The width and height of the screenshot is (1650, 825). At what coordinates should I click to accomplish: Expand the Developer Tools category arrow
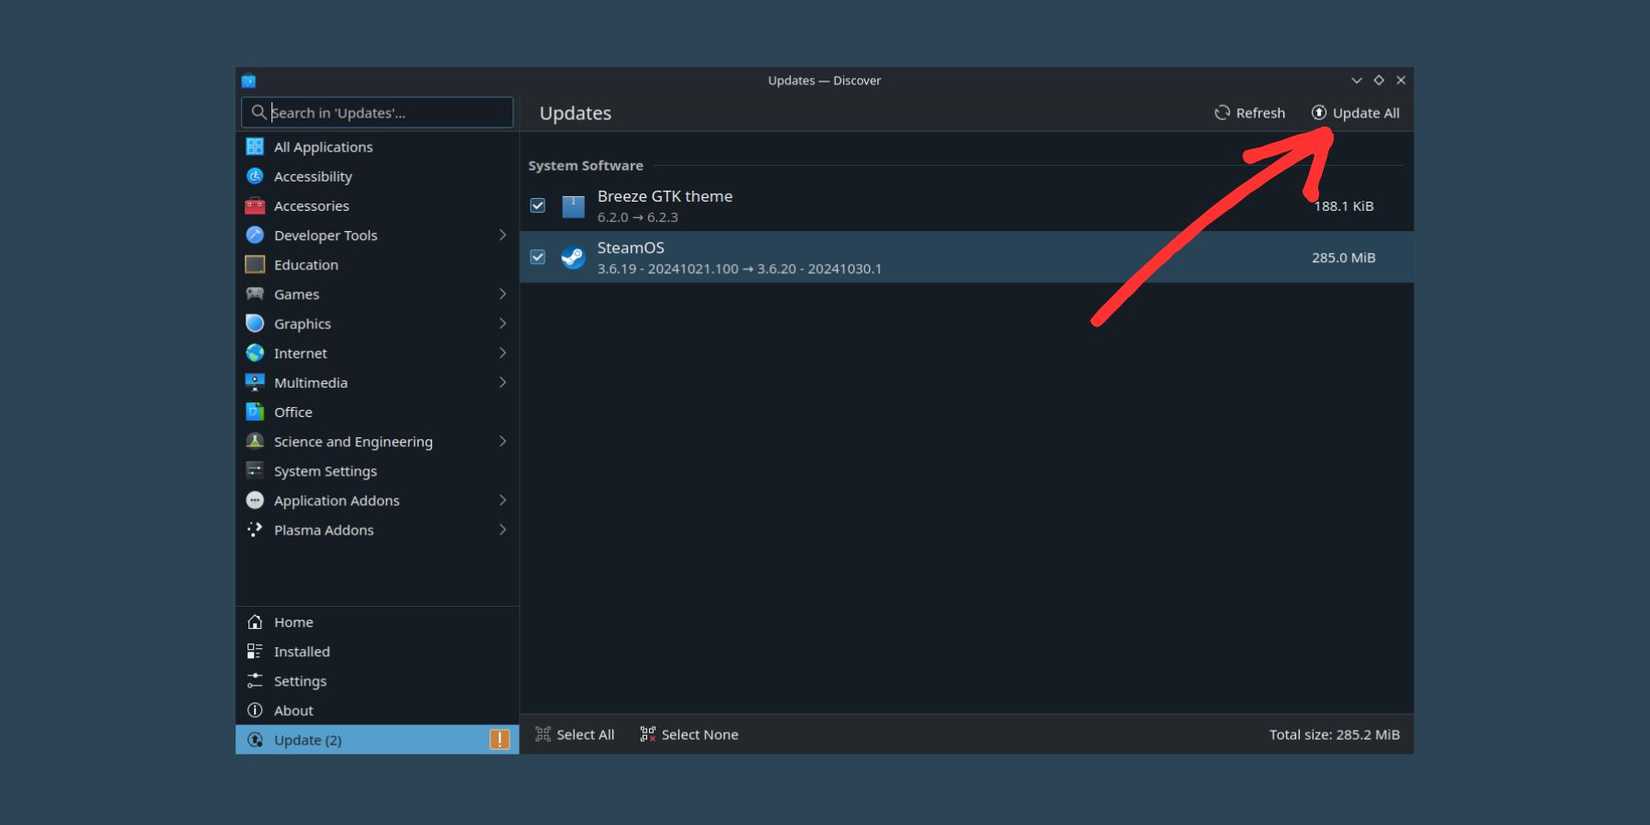pos(502,235)
